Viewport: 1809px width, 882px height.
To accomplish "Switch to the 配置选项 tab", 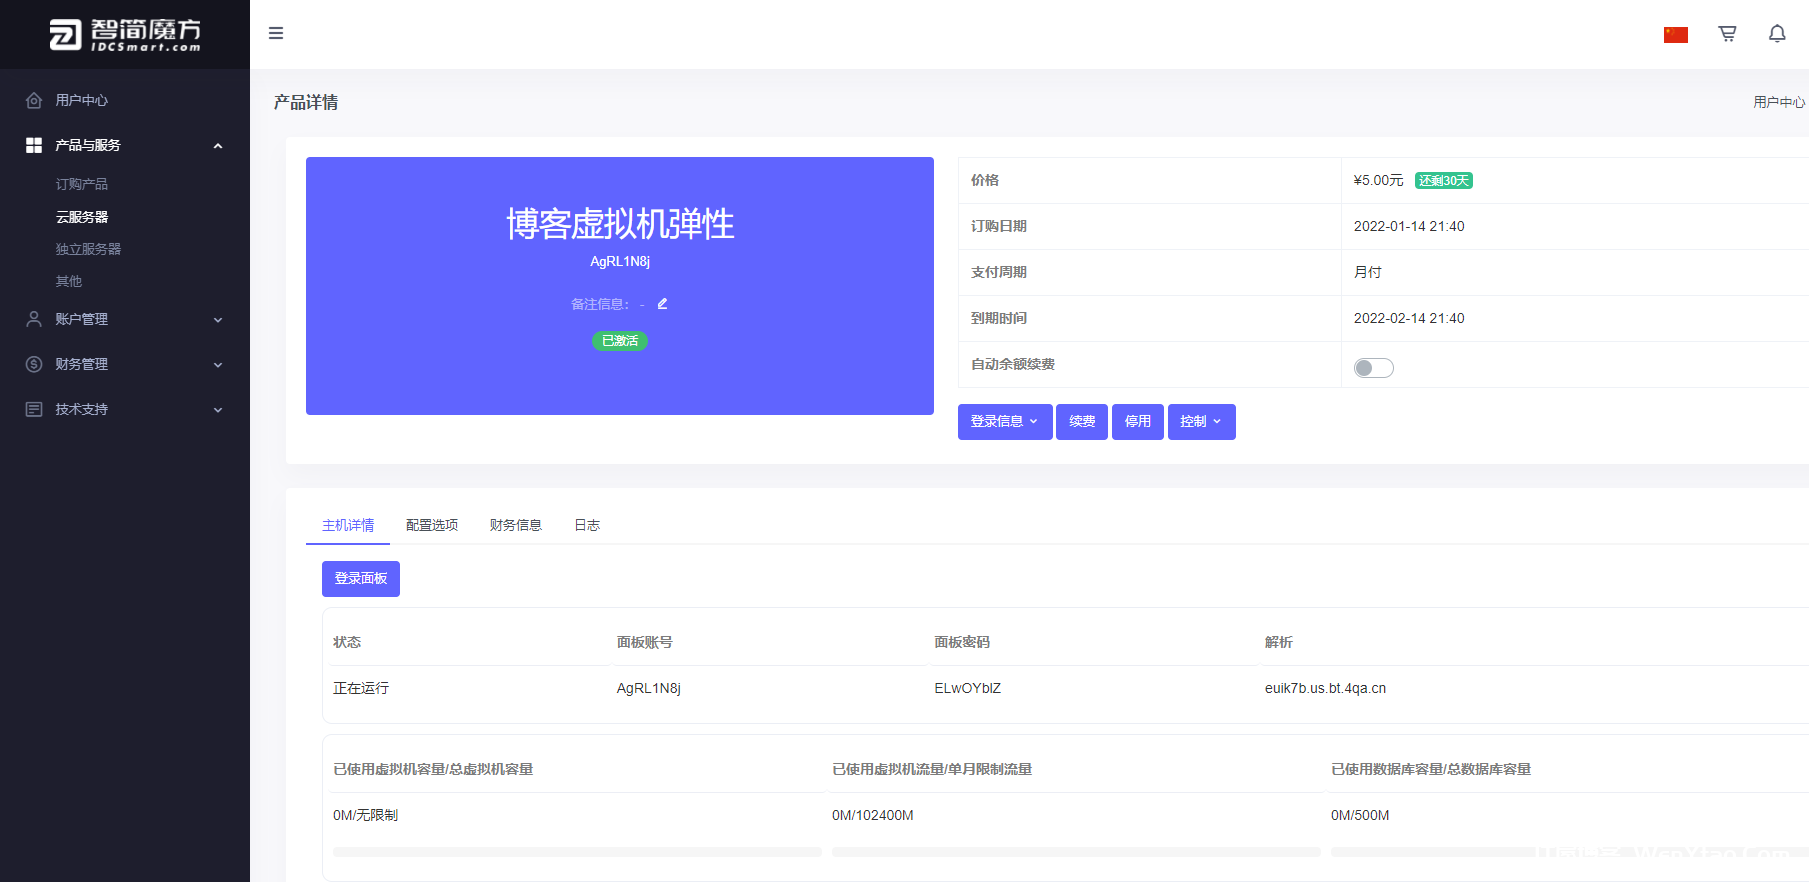I will point(432,525).
